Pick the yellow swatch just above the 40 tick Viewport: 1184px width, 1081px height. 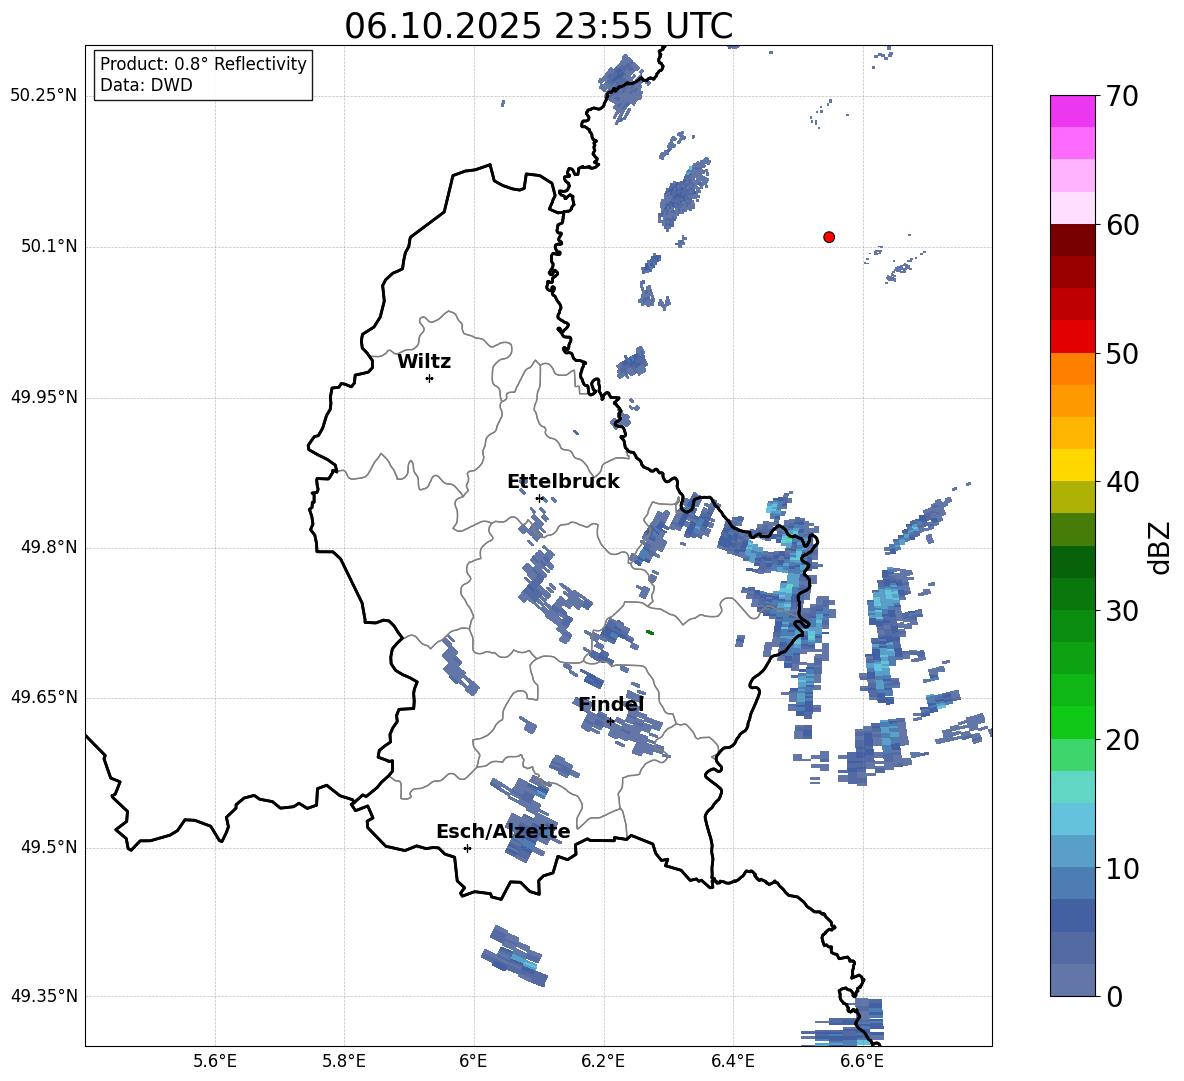point(1073,466)
